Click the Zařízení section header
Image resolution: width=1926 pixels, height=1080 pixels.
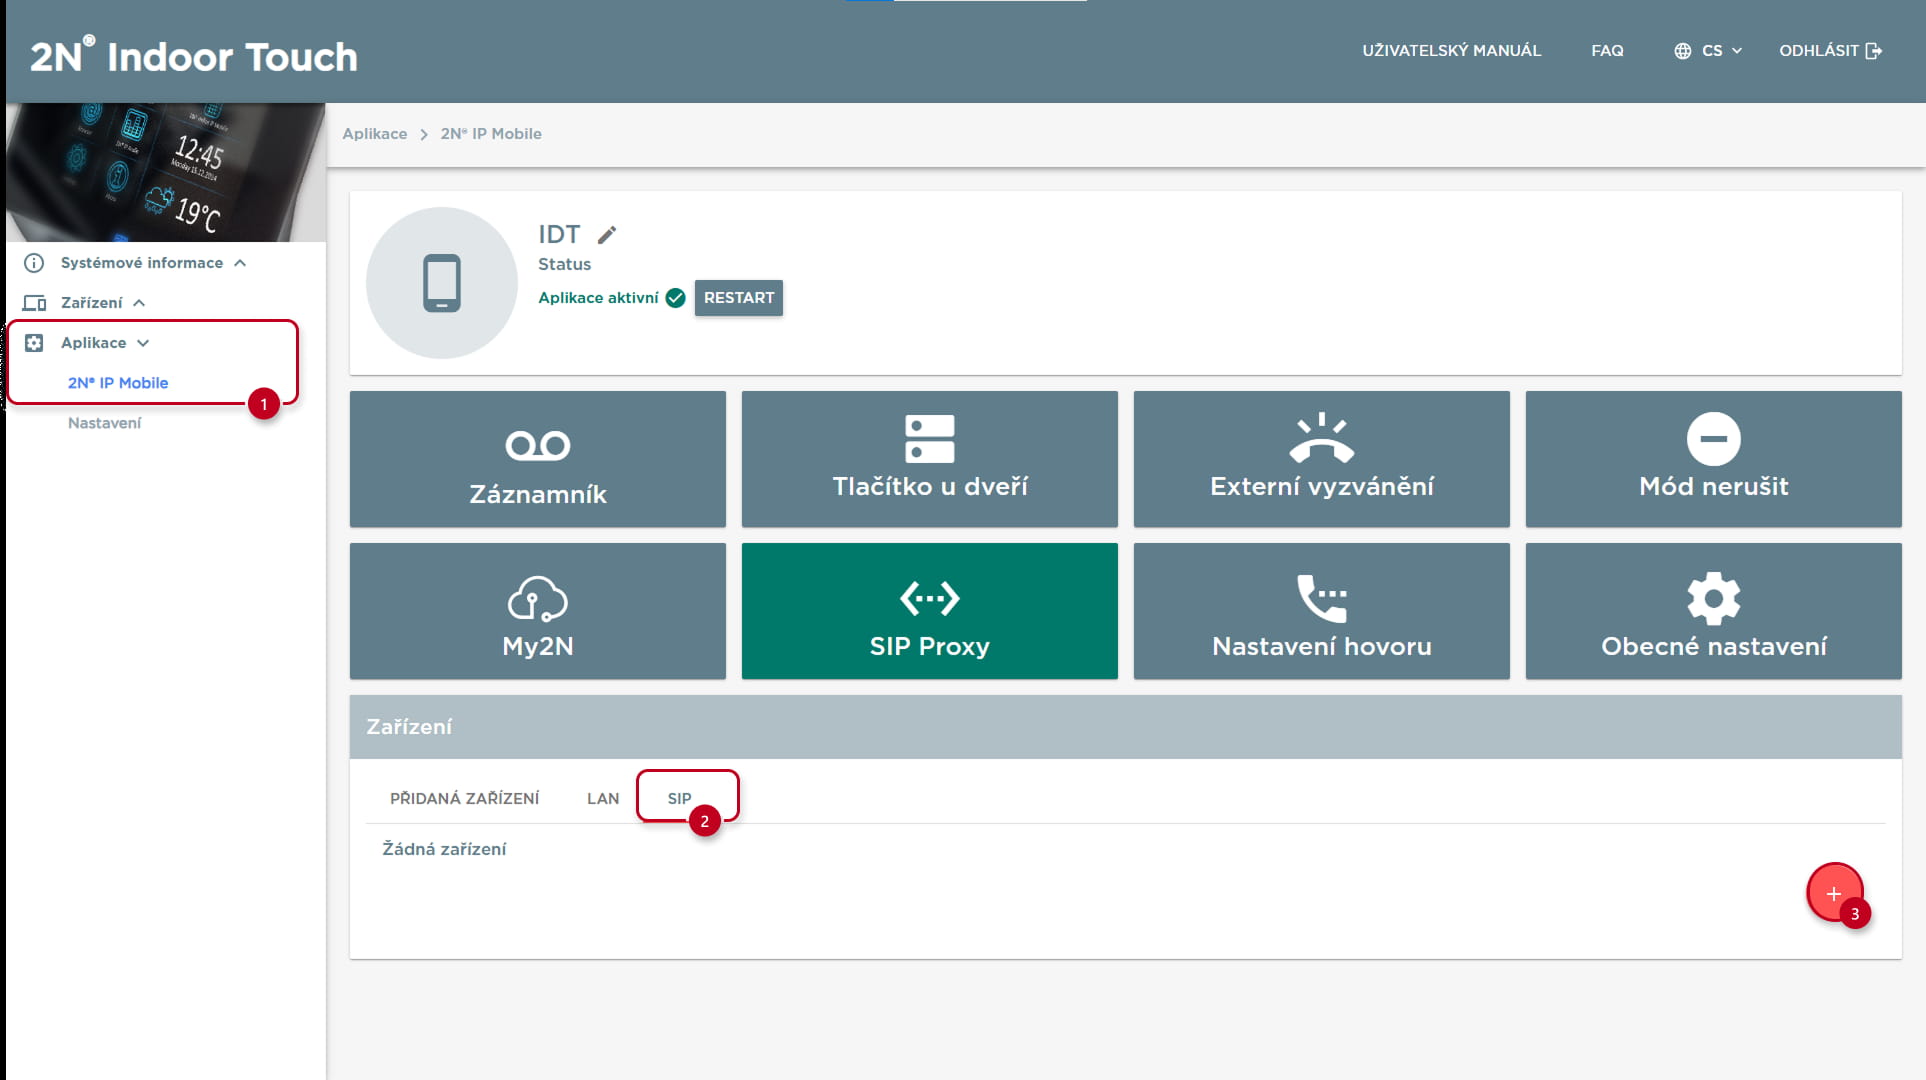tap(1126, 727)
